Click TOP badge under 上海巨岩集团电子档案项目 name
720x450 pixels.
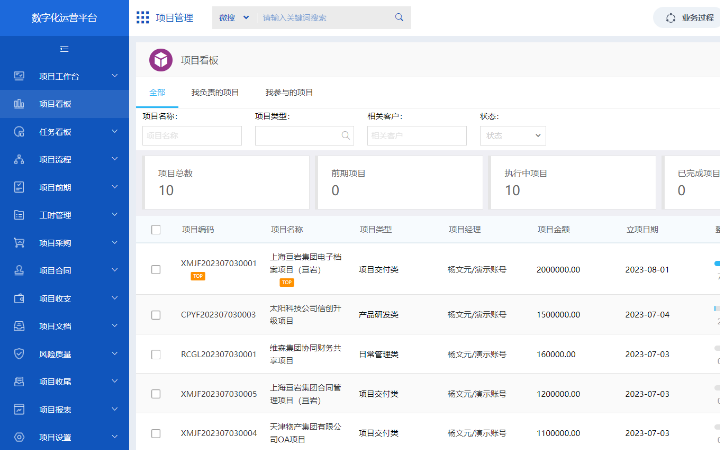pos(287,282)
